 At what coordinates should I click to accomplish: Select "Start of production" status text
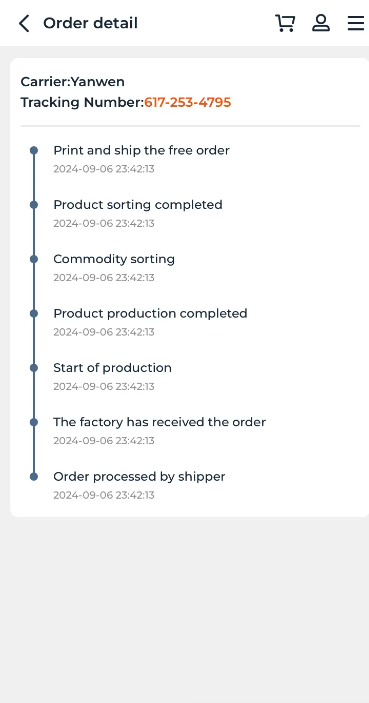click(x=112, y=368)
